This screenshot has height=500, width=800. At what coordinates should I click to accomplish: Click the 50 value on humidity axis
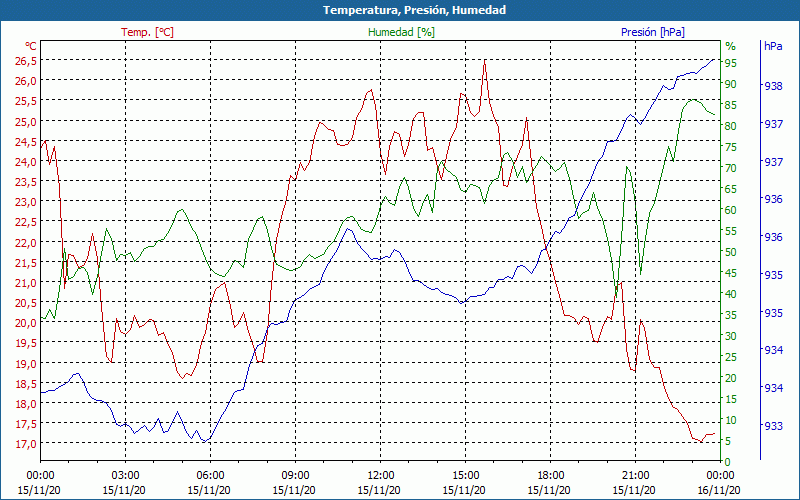[731, 252]
